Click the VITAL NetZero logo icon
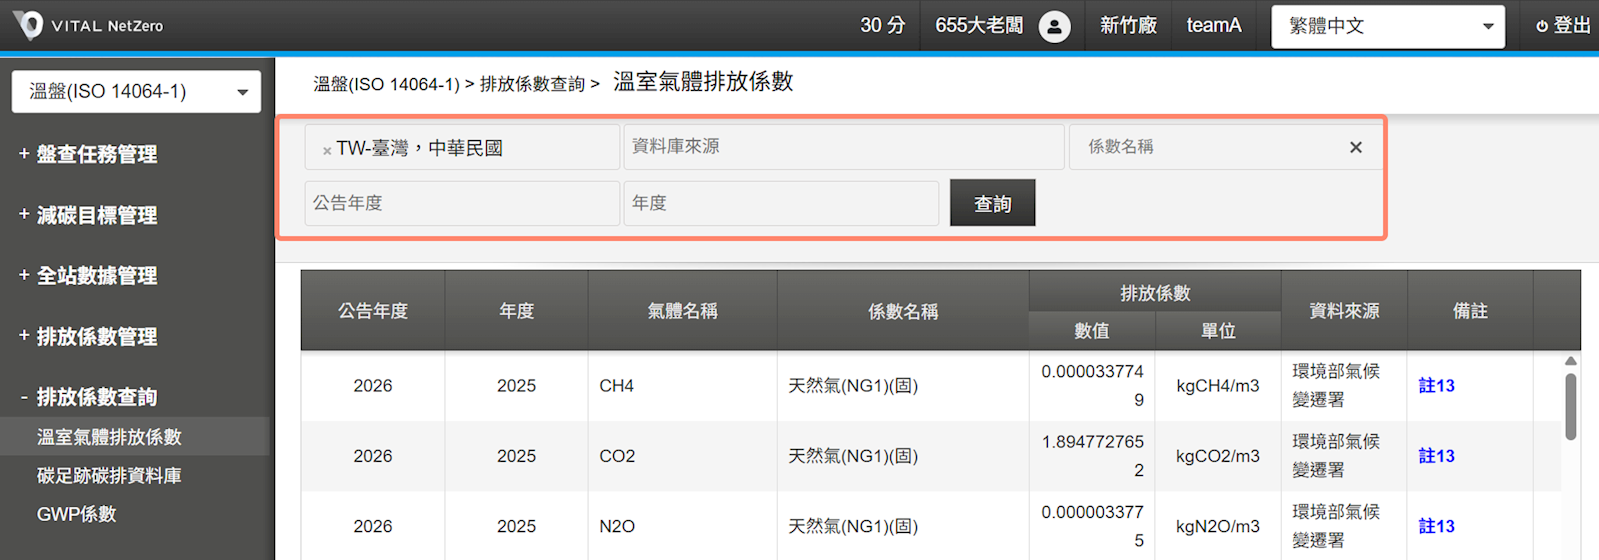 coord(29,25)
